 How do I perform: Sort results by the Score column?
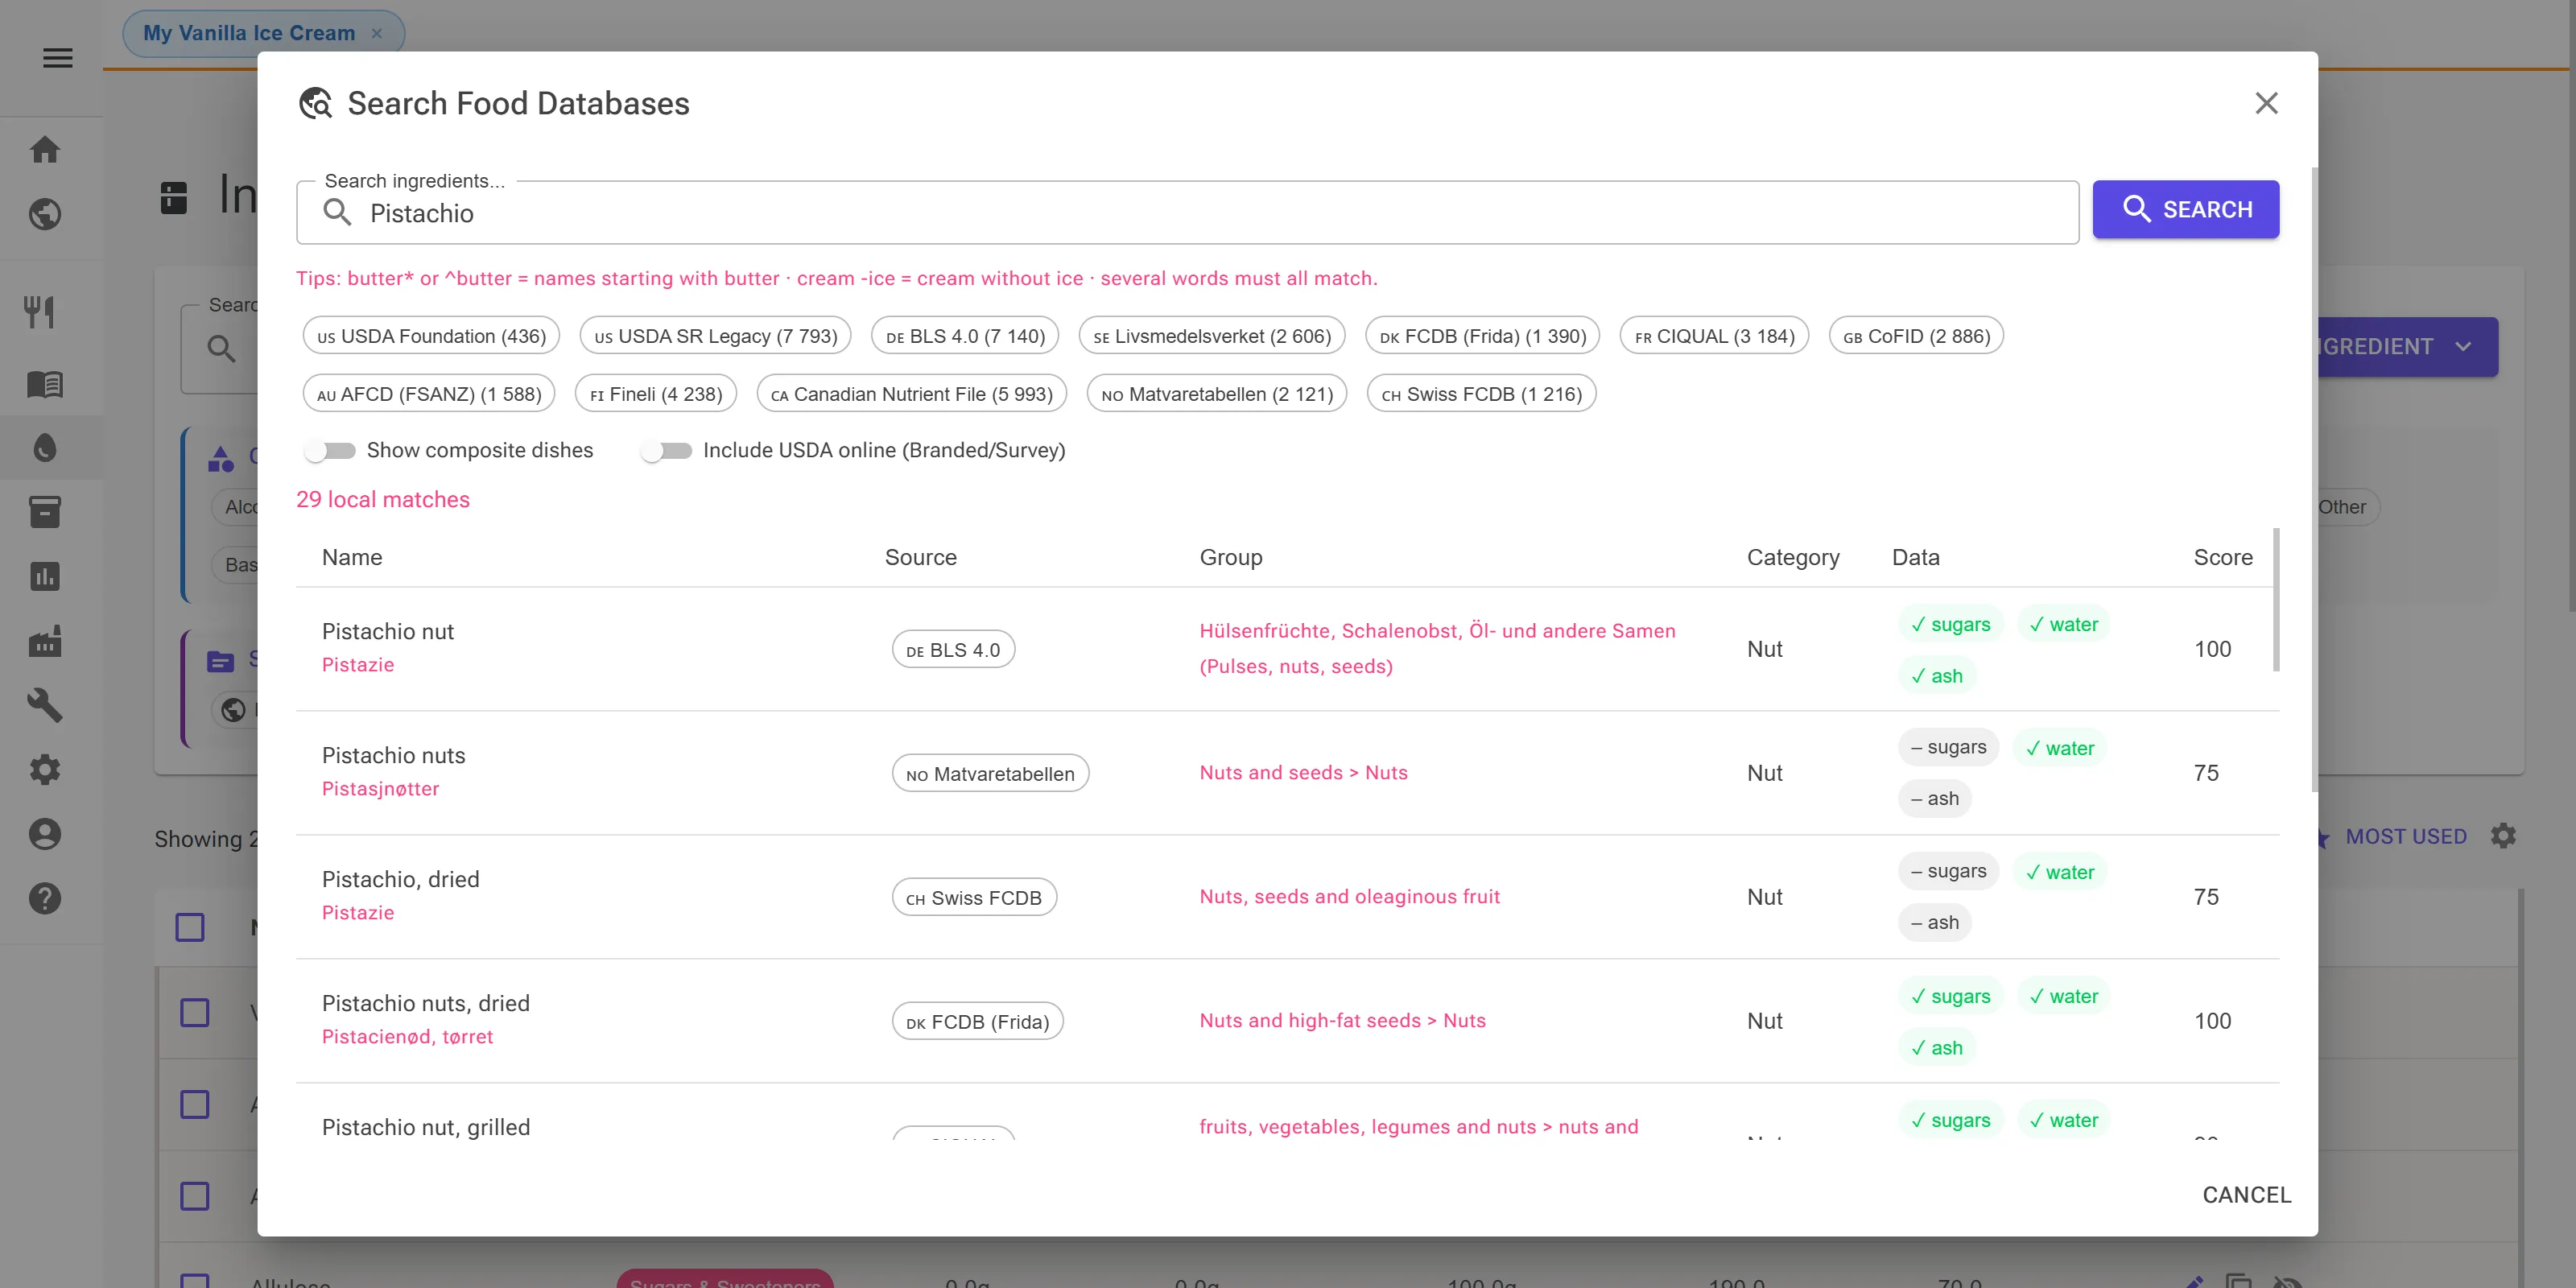(x=2222, y=557)
